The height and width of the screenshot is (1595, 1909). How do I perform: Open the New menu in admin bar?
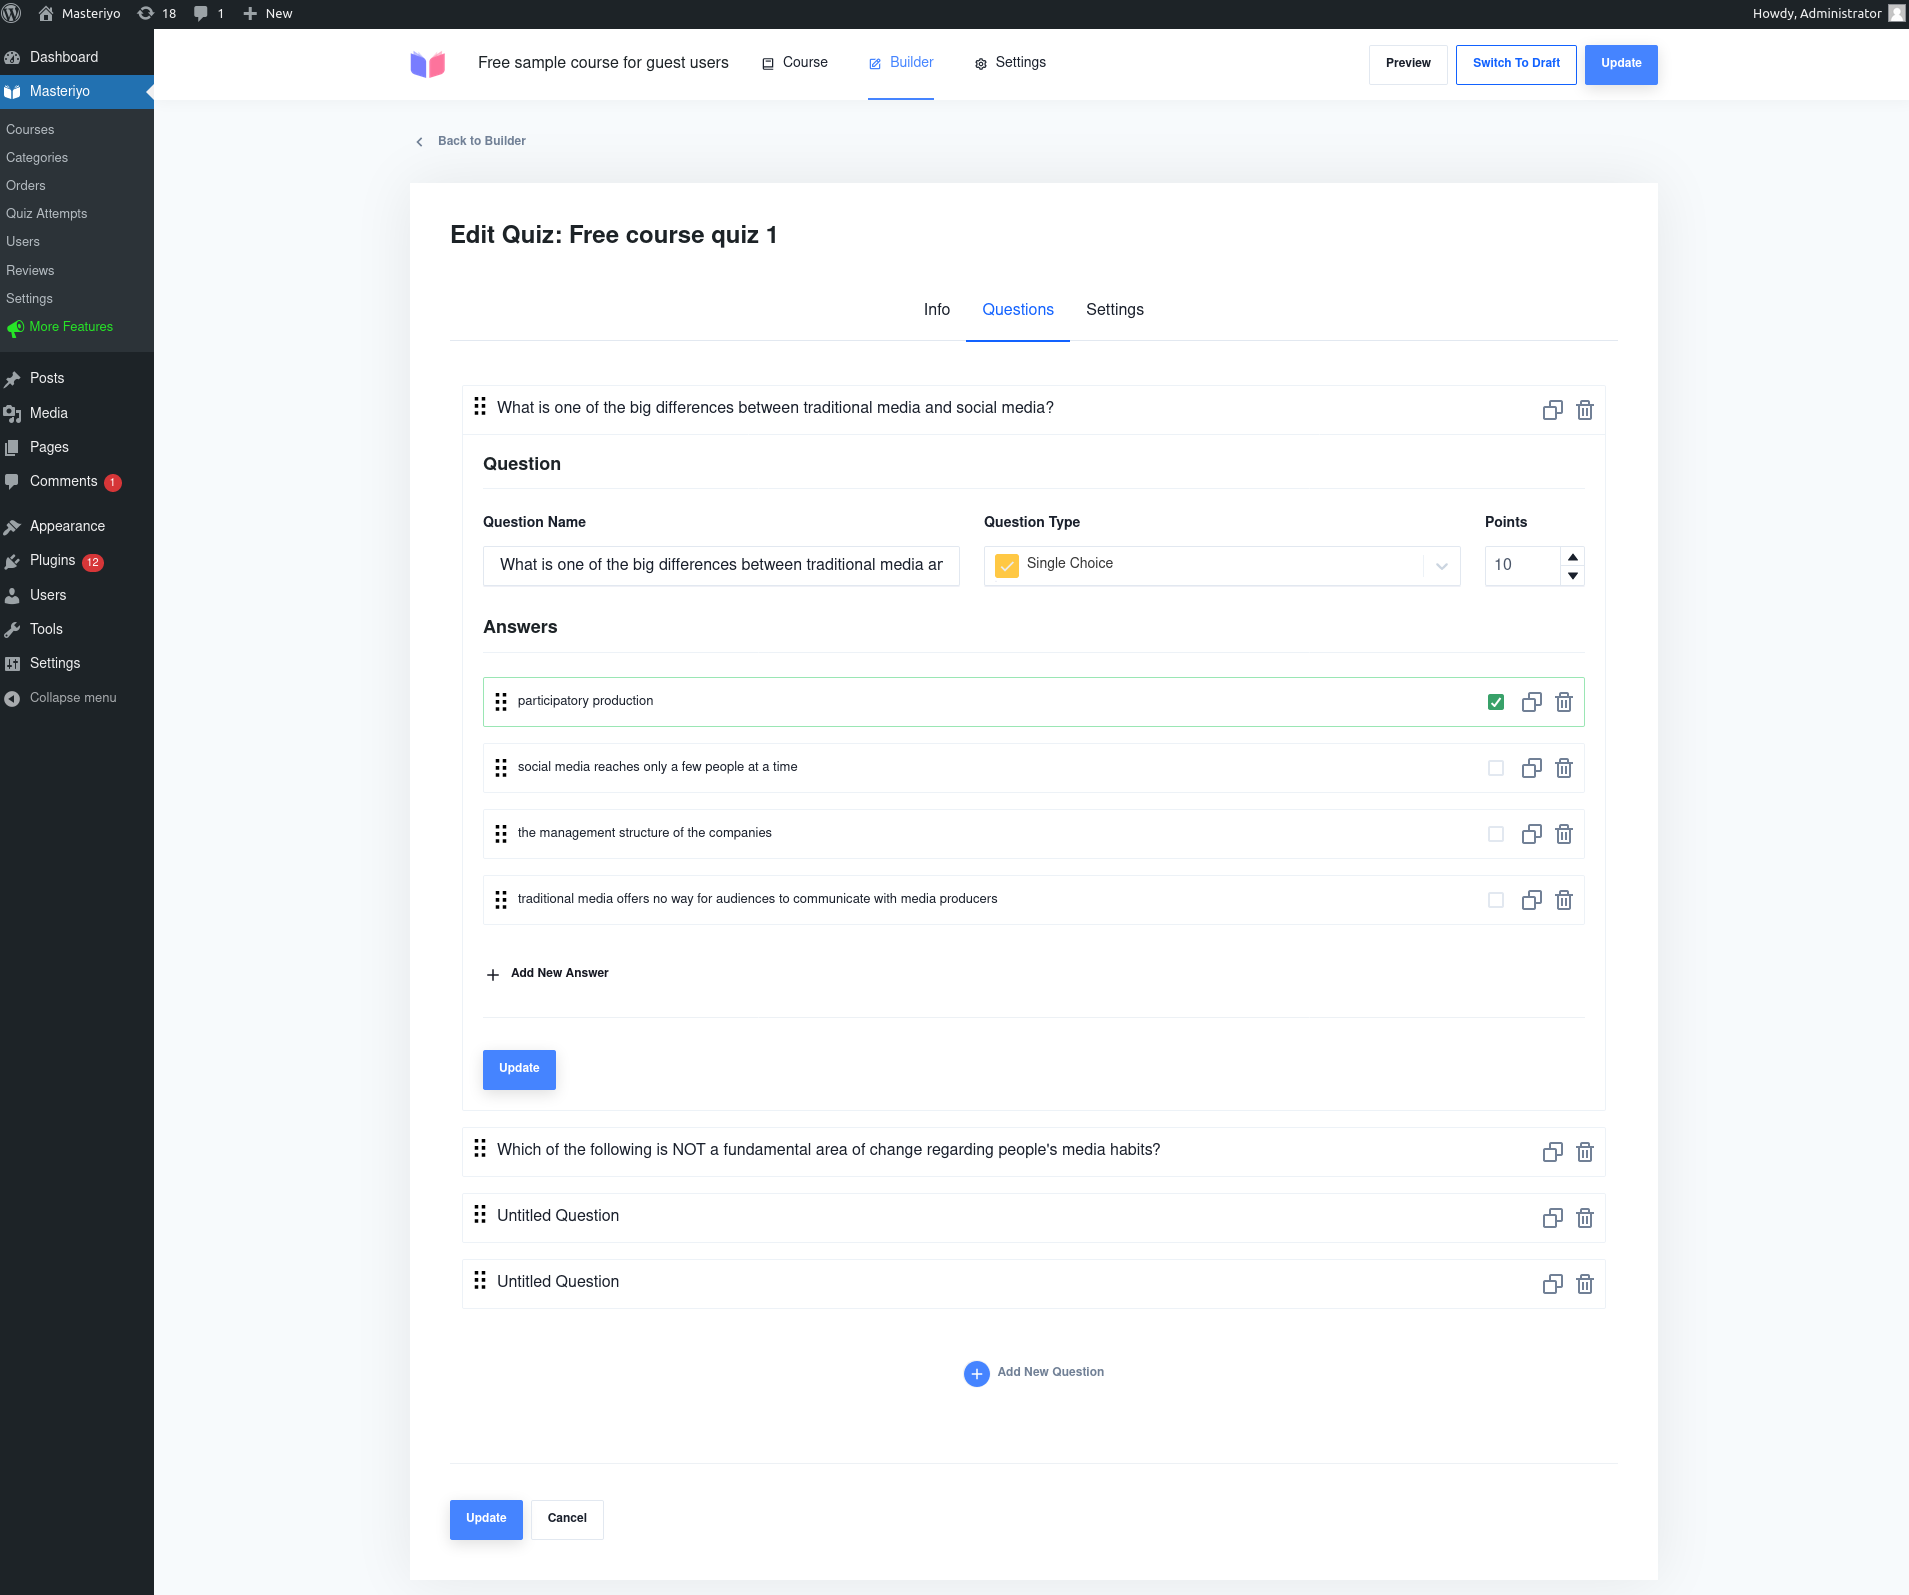coord(268,13)
